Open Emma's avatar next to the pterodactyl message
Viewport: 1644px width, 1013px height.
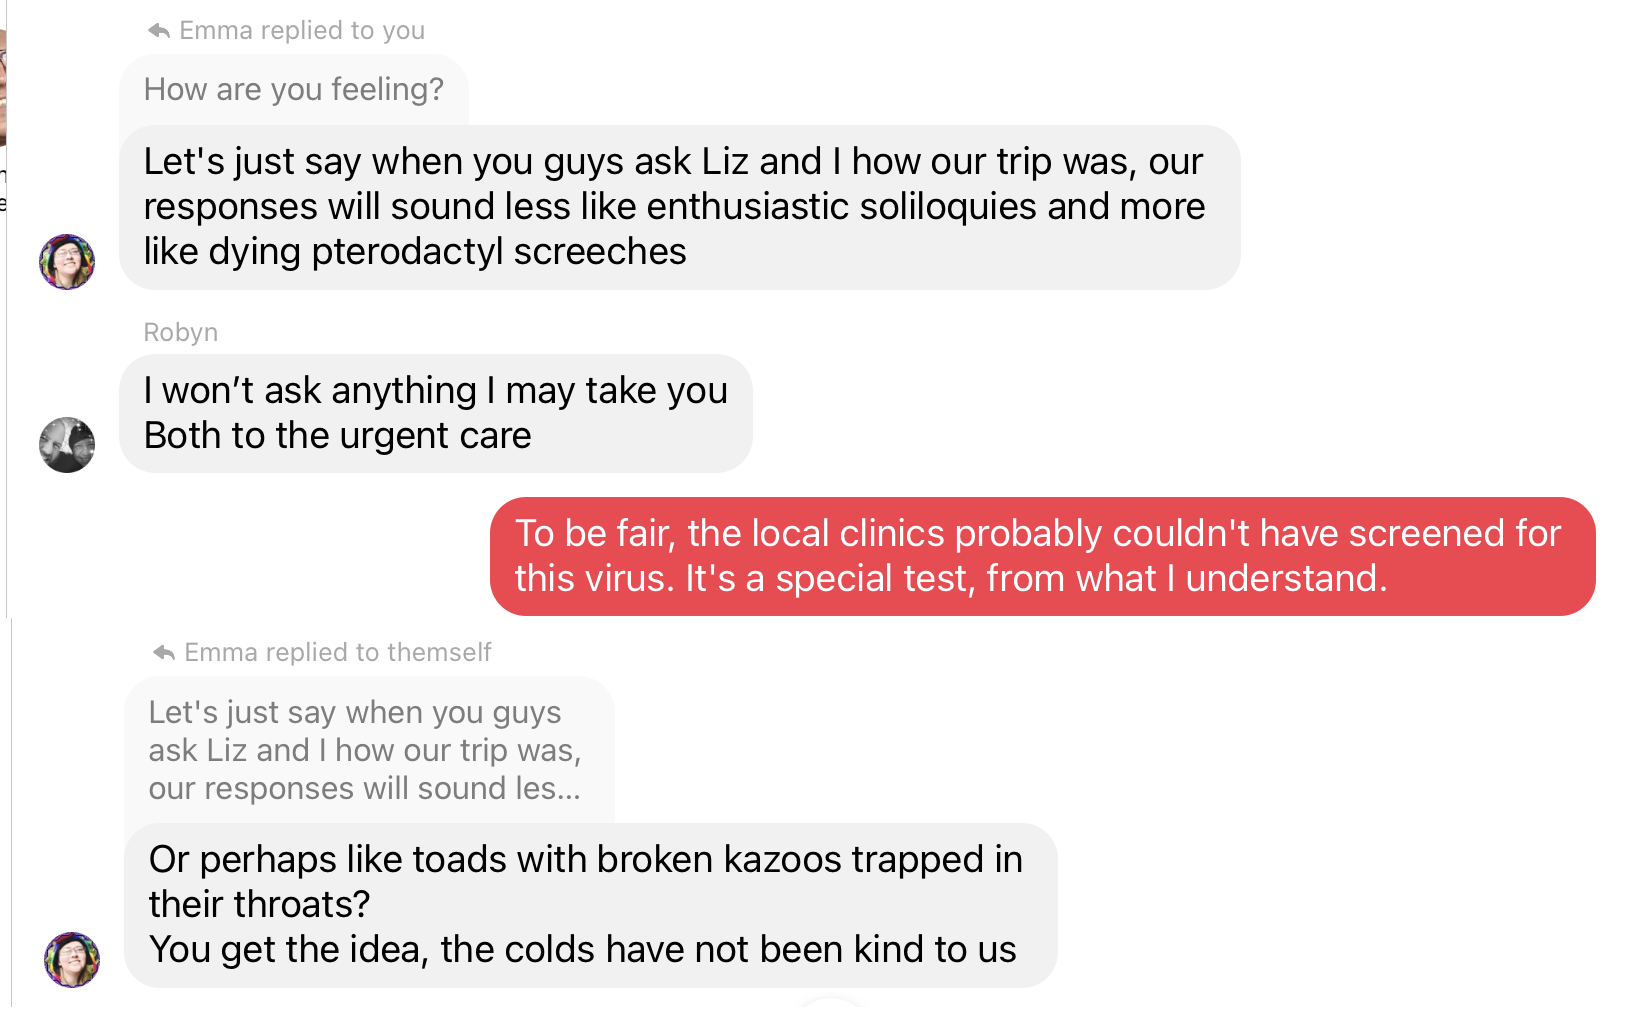67,262
